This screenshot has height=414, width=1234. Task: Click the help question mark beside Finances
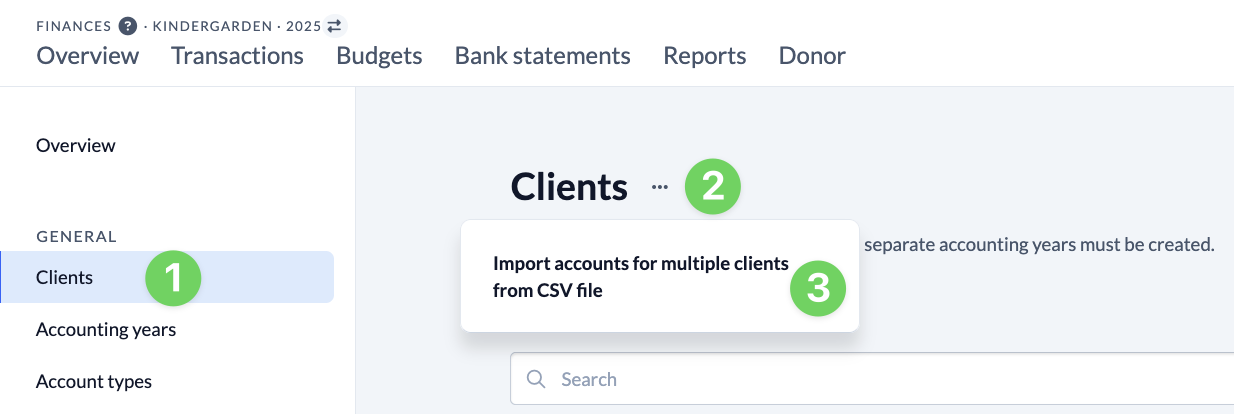[127, 26]
